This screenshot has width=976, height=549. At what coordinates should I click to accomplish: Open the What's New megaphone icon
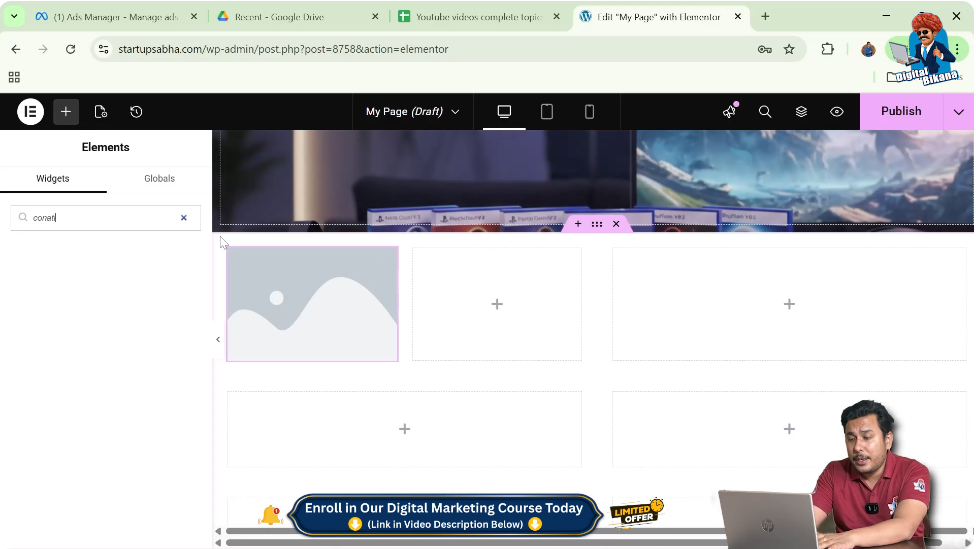(729, 112)
